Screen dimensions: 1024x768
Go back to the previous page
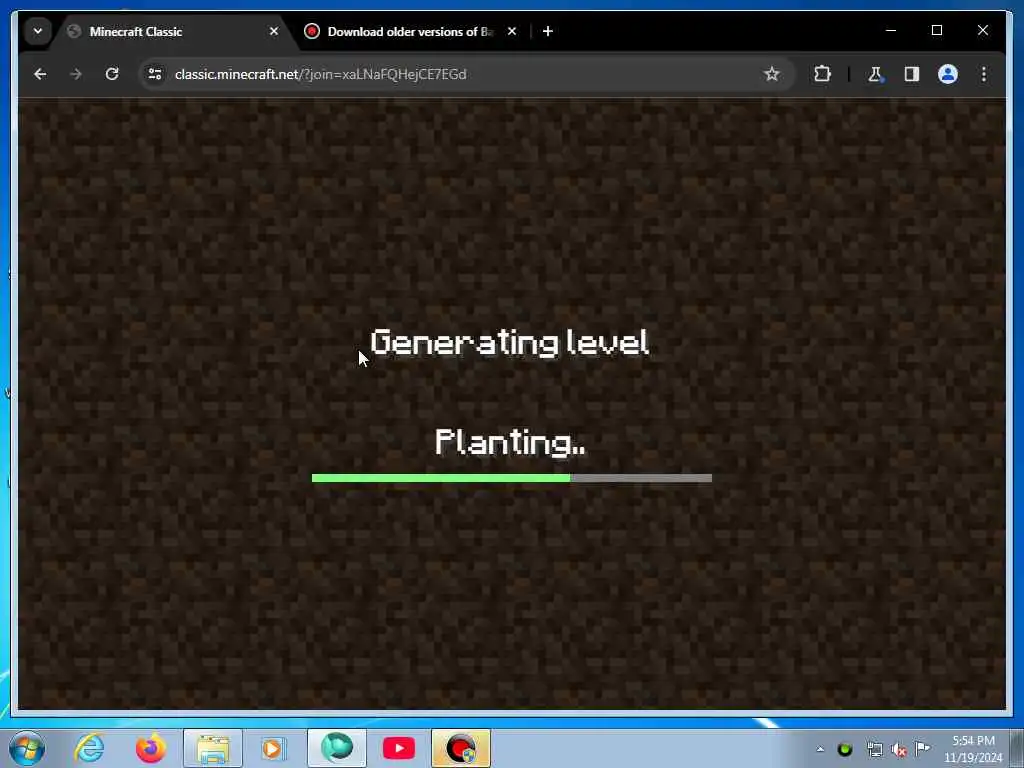40,74
